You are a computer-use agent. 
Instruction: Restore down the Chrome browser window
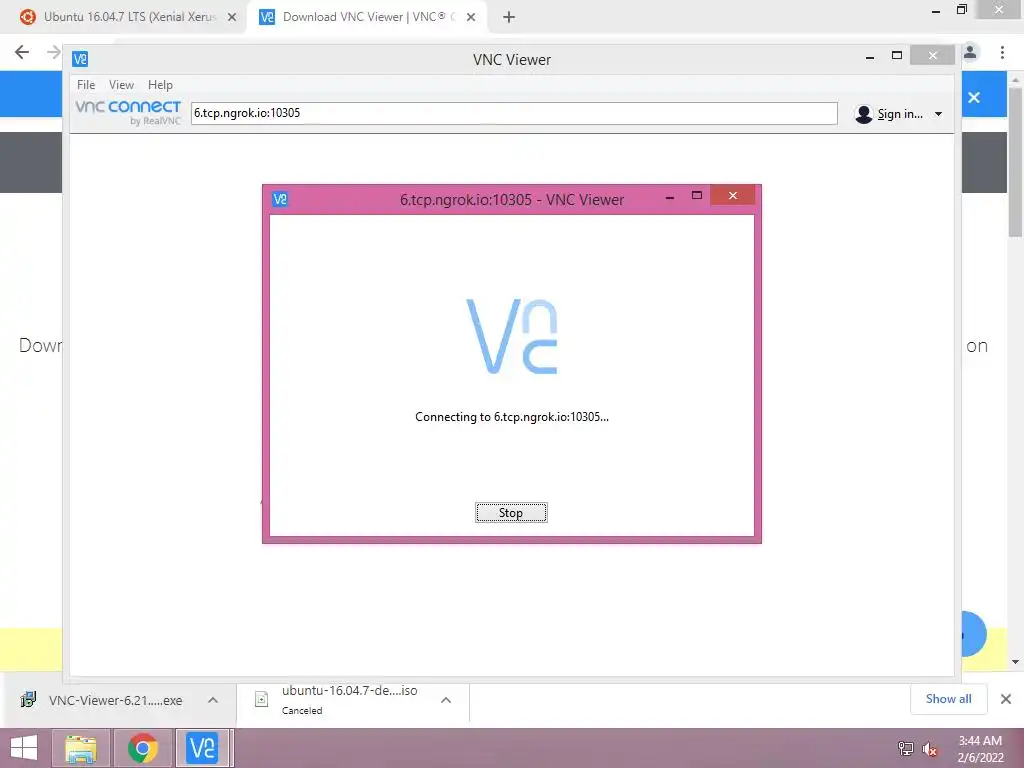click(x=961, y=9)
